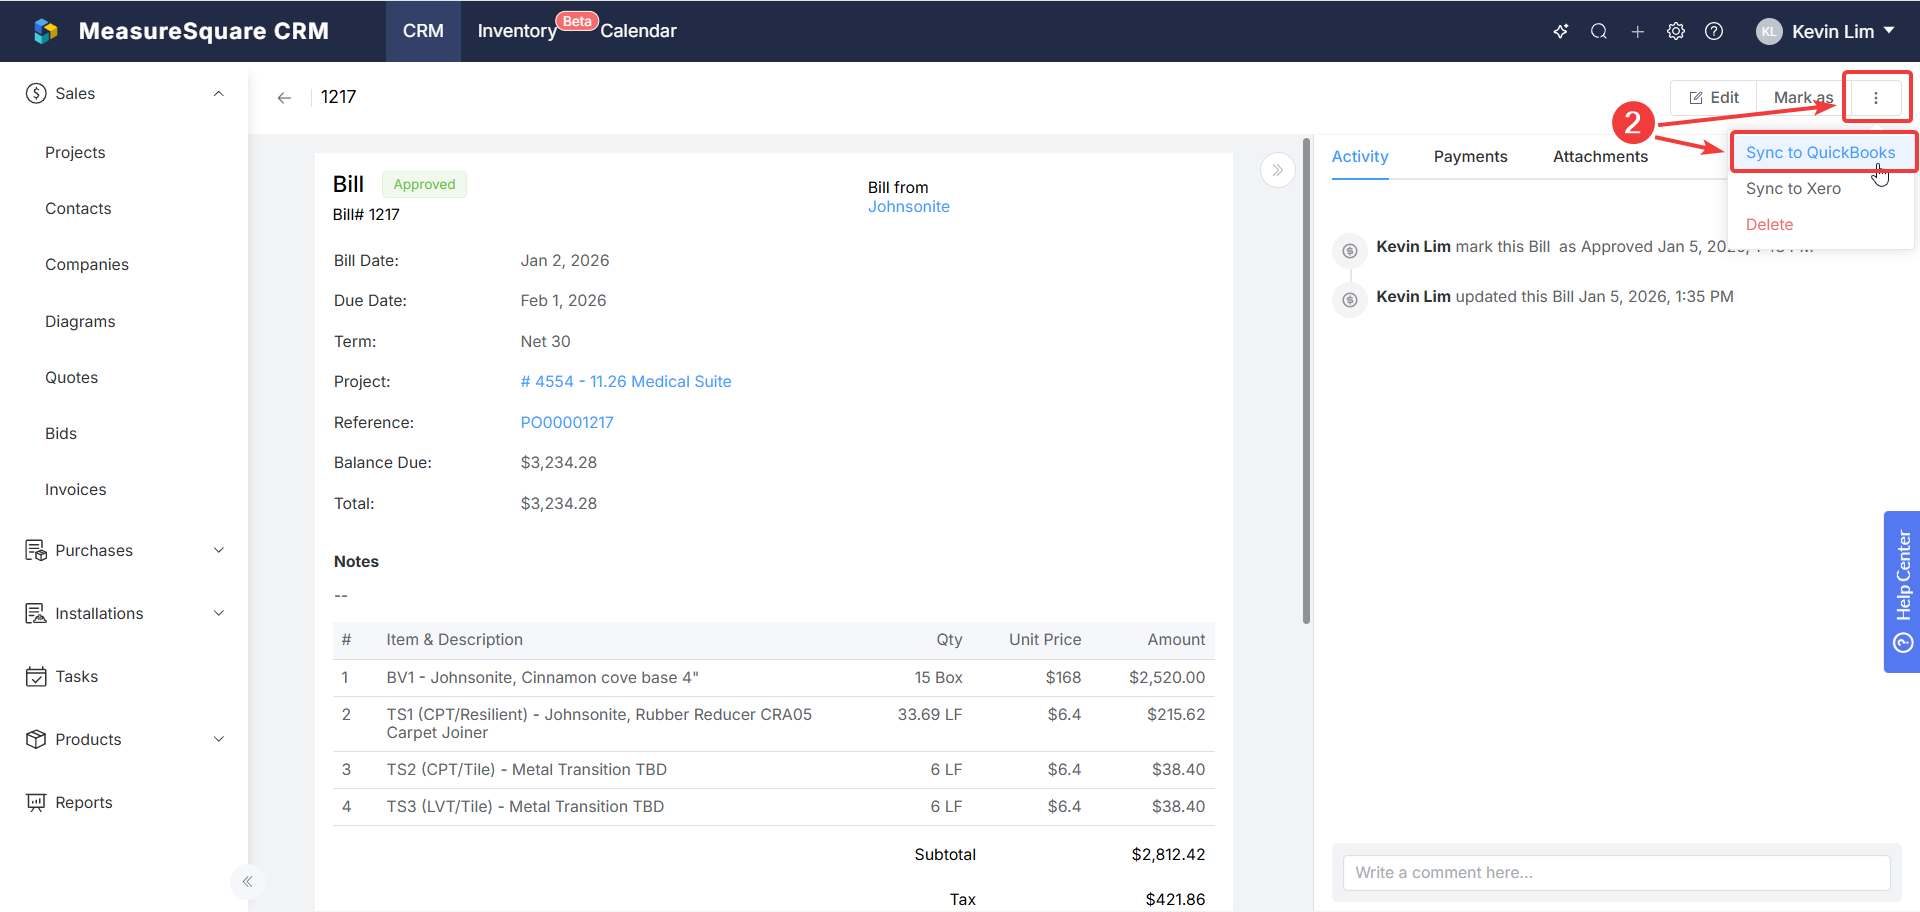Go back using the left arrow
Viewport: 1920px width, 912px height.
[x=284, y=97]
